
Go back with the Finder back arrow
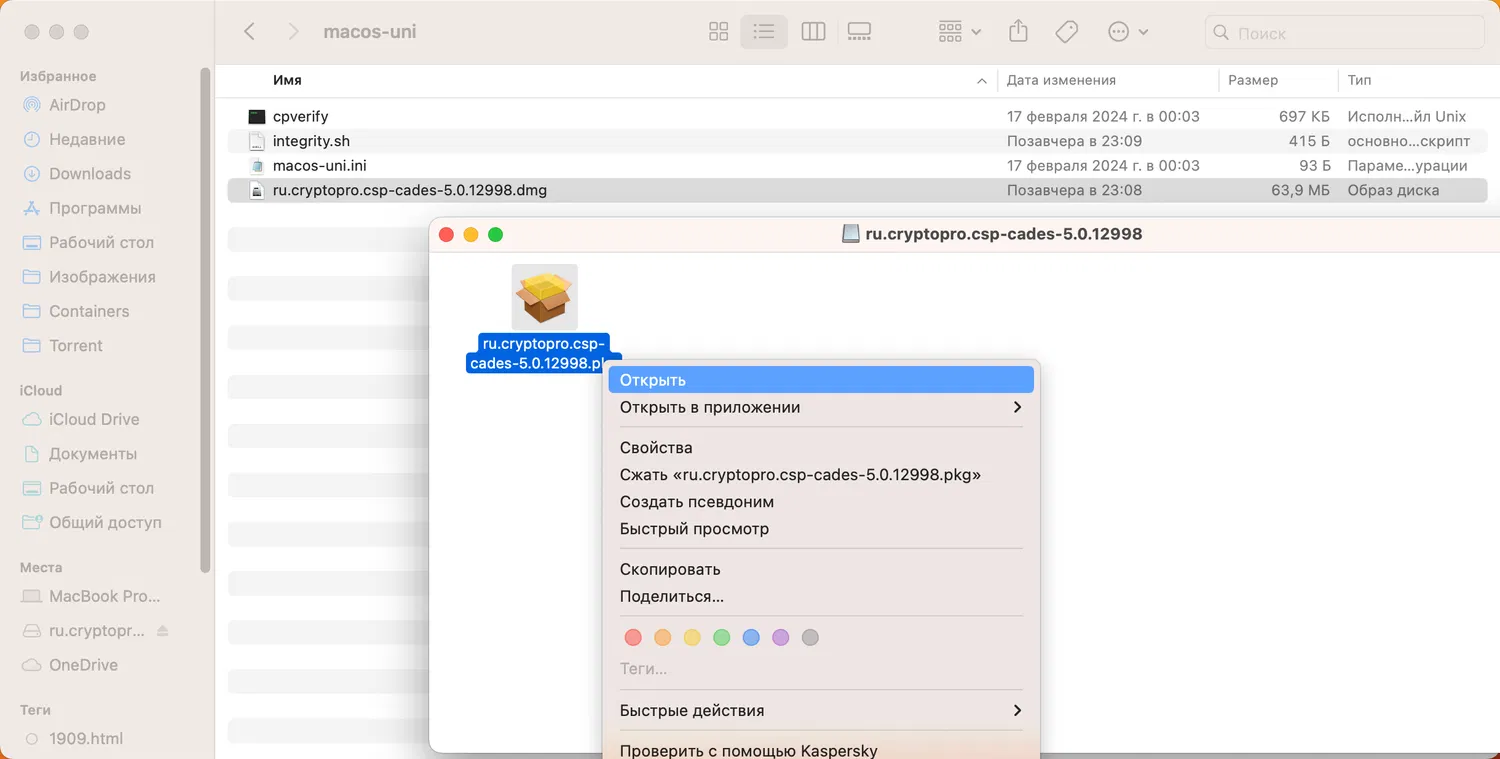click(250, 32)
